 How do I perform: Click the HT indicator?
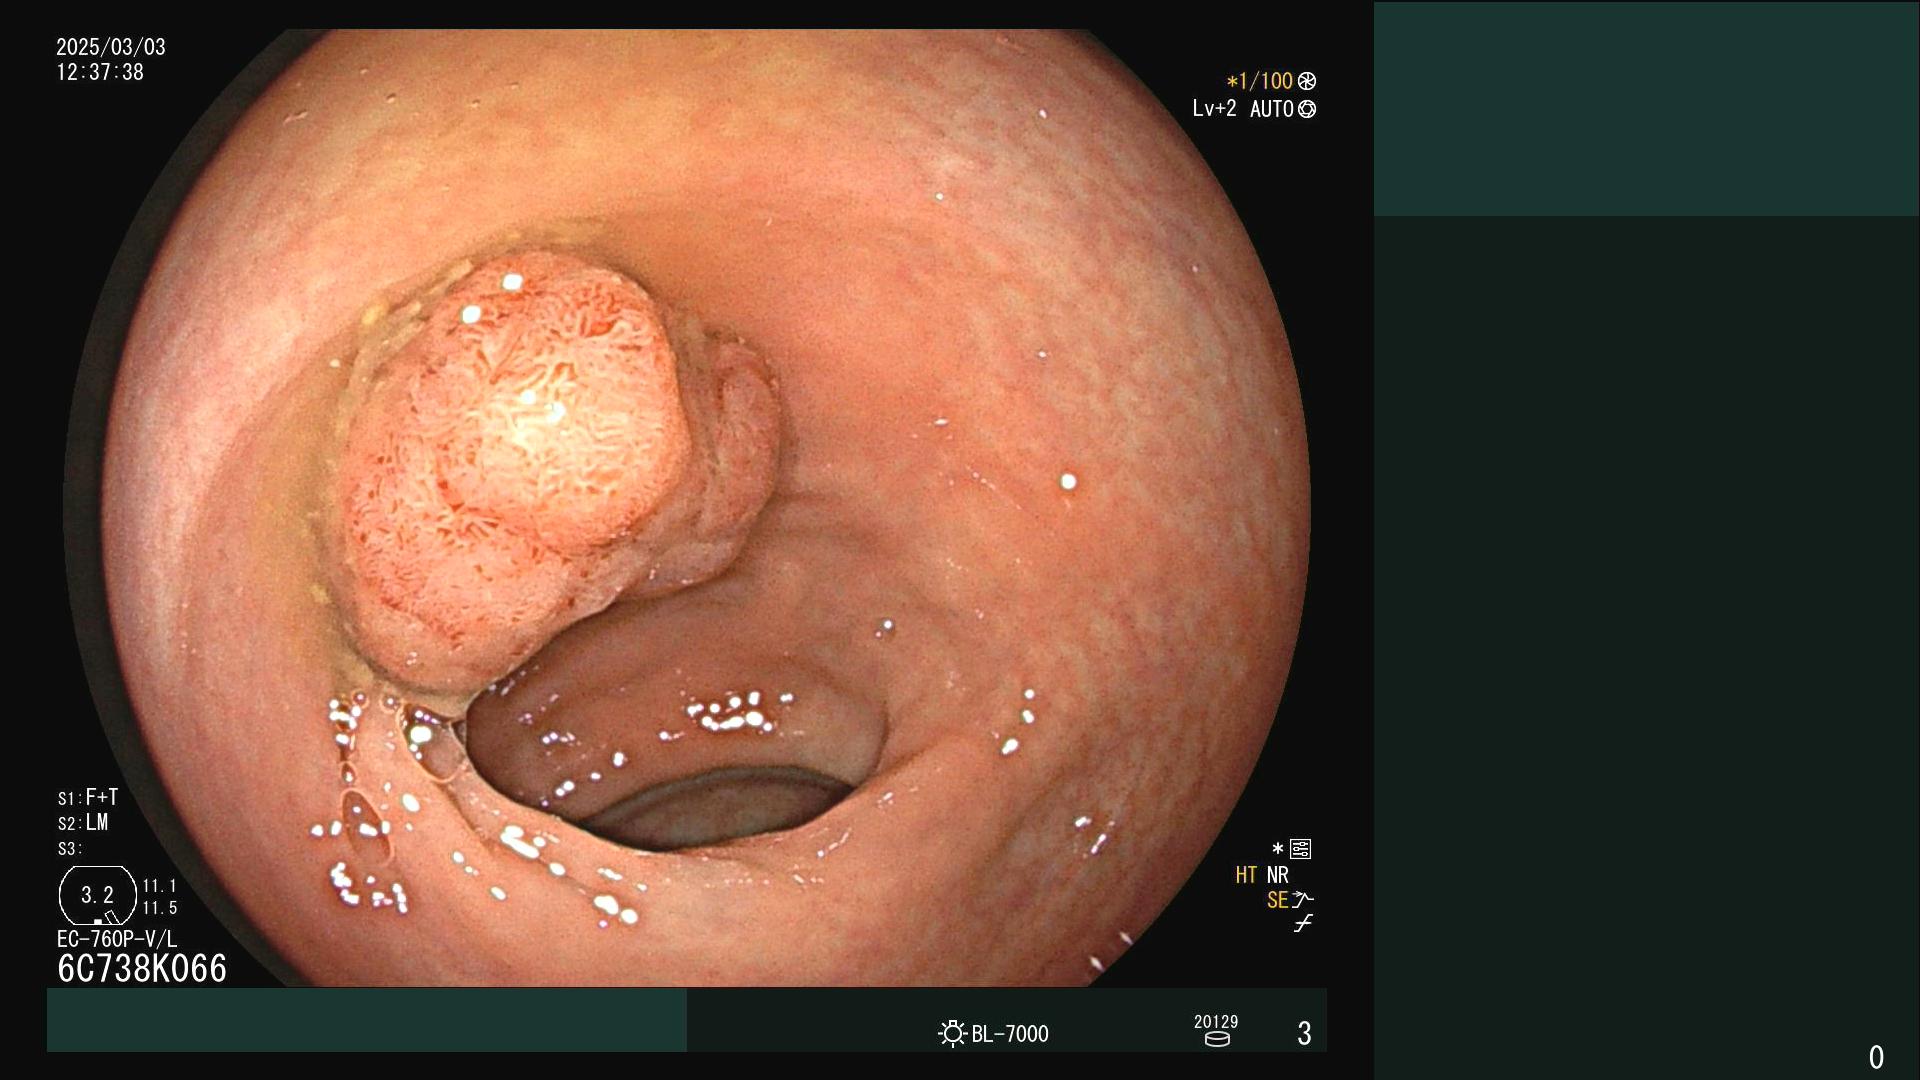tap(1246, 875)
